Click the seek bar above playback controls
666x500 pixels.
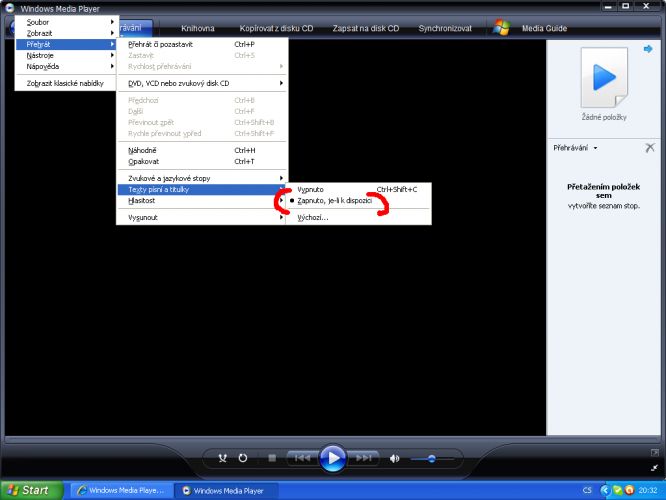[332, 440]
